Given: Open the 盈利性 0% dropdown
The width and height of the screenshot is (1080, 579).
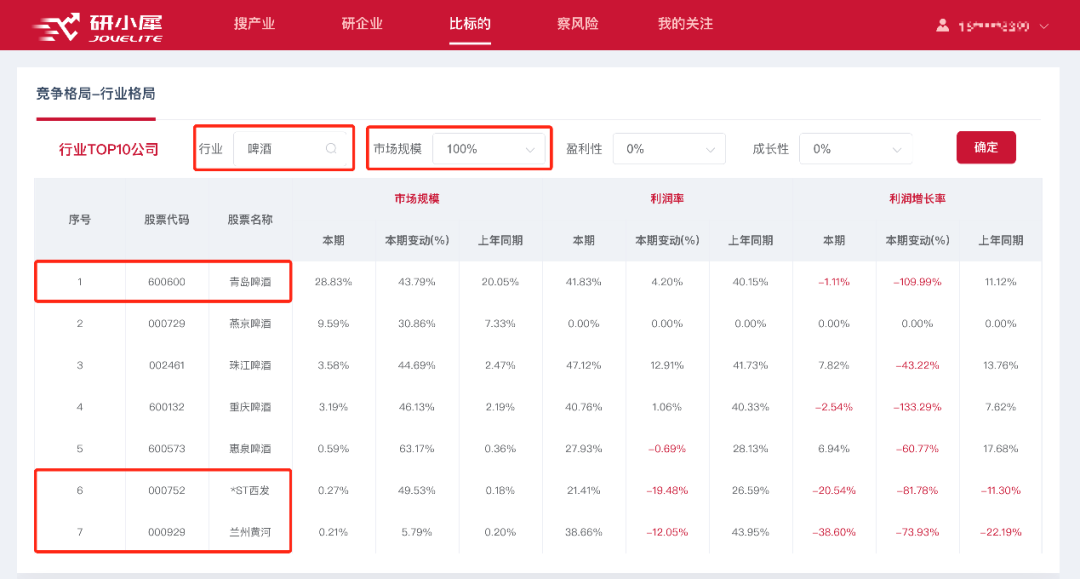Looking at the screenshot, I should pyautogui.click(x=669, y=149).
